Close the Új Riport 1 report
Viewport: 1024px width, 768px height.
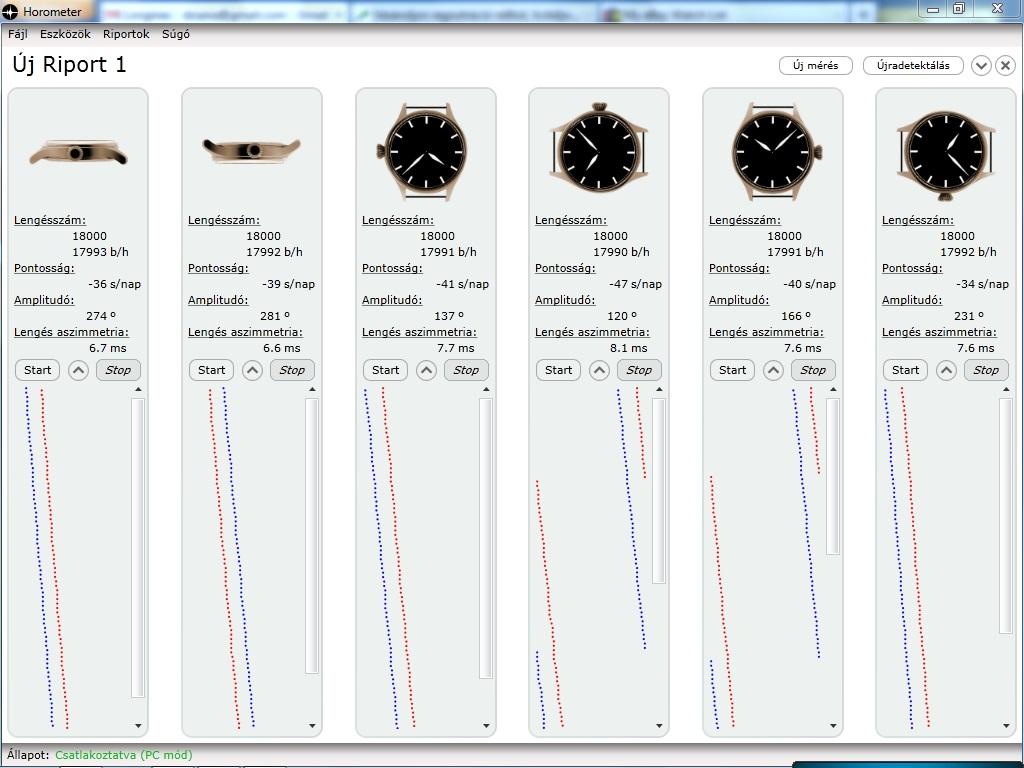(x=1006, y=65)
